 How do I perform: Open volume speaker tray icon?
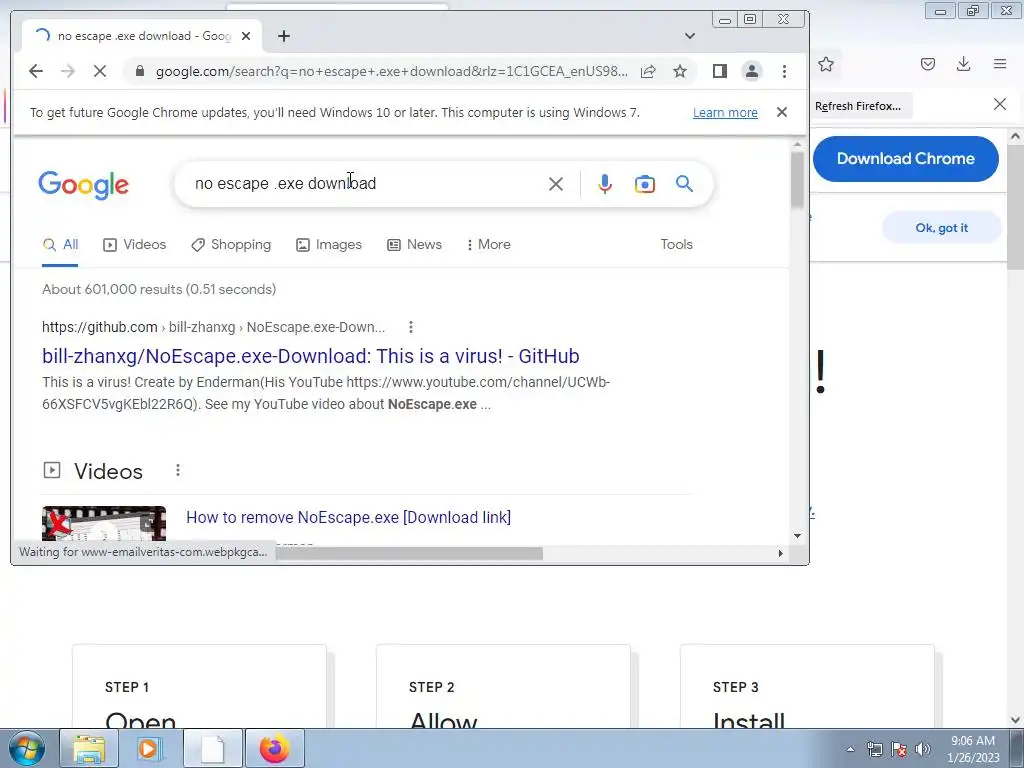tap(923, 749)
